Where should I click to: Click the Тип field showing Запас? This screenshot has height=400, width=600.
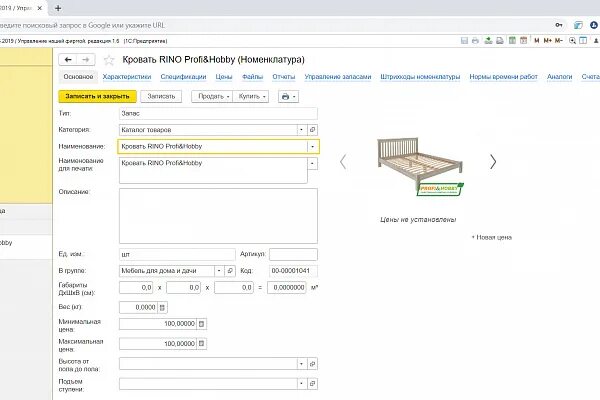point(218,113)
